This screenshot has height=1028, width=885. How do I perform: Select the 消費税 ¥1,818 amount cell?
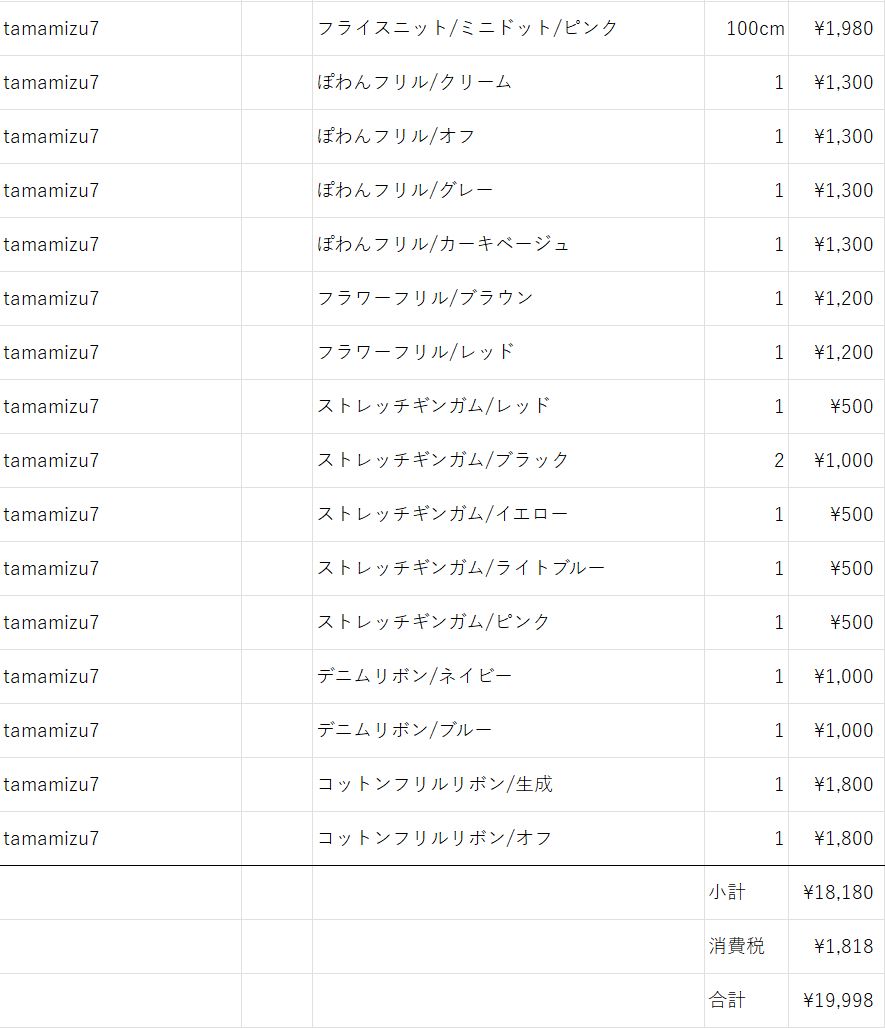(836, 947)
